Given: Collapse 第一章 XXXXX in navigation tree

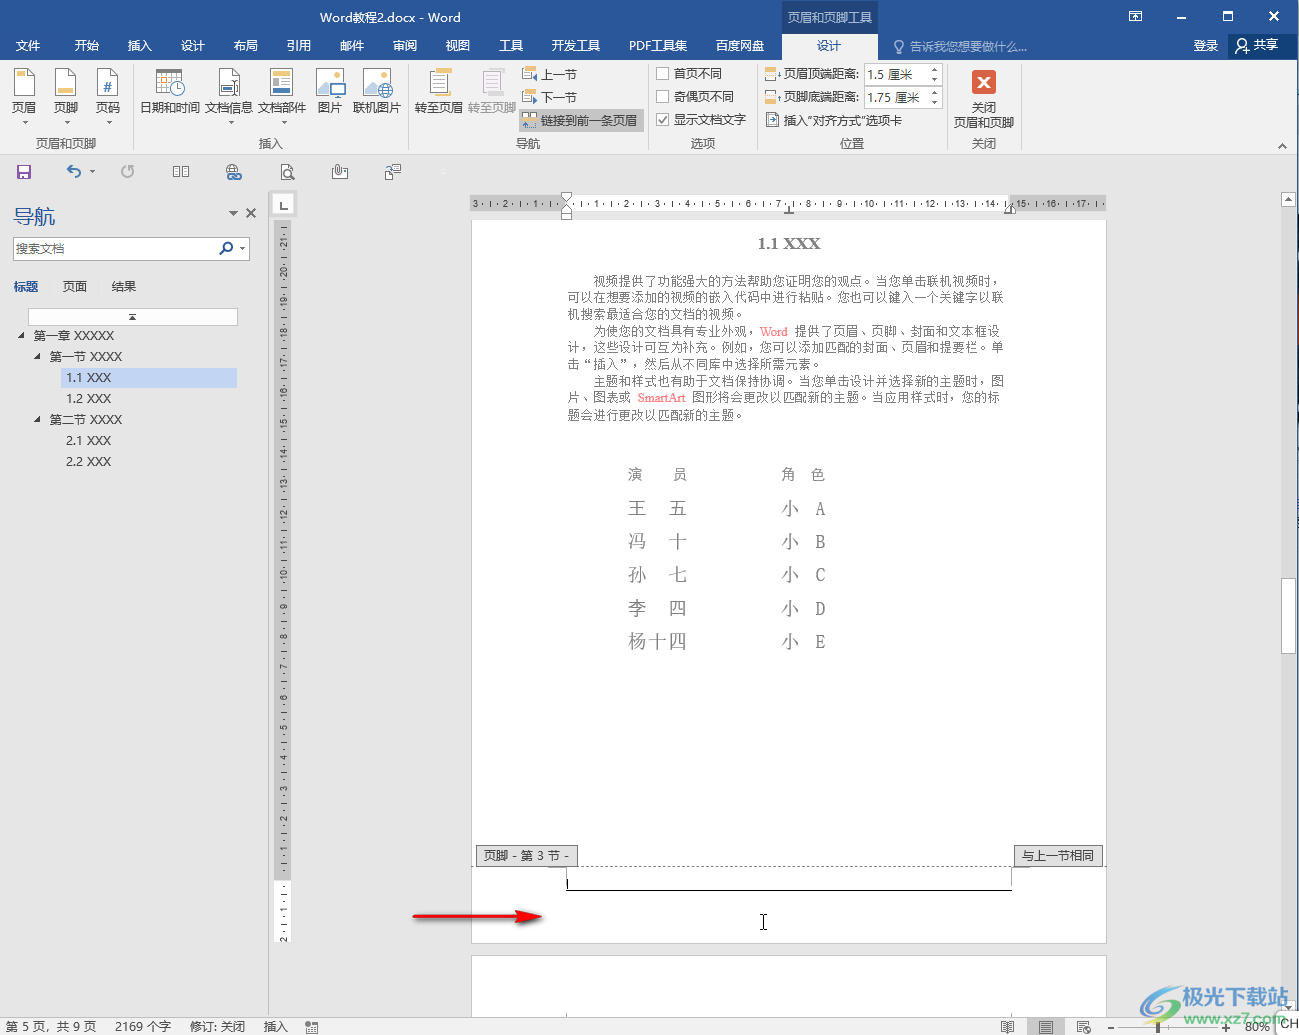Looking at the screenshot, I should 21,335.
